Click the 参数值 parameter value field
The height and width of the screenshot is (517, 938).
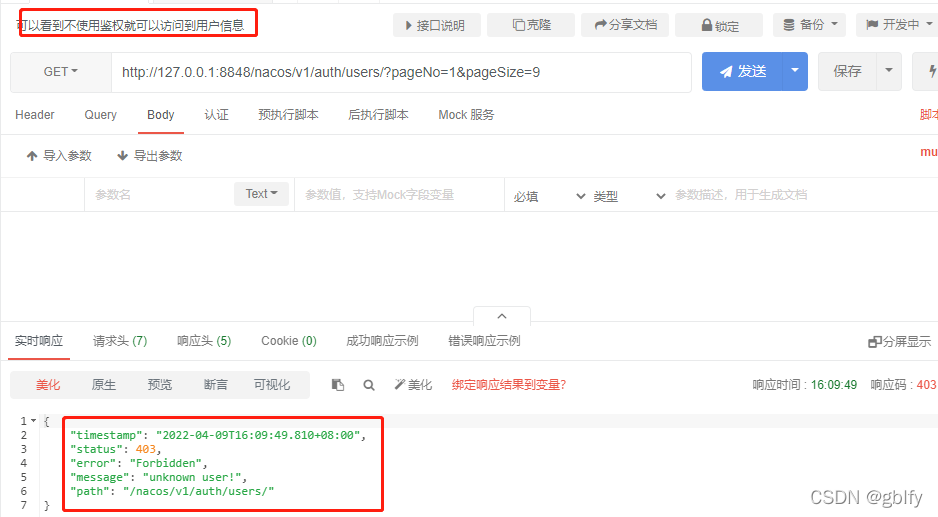400,194
